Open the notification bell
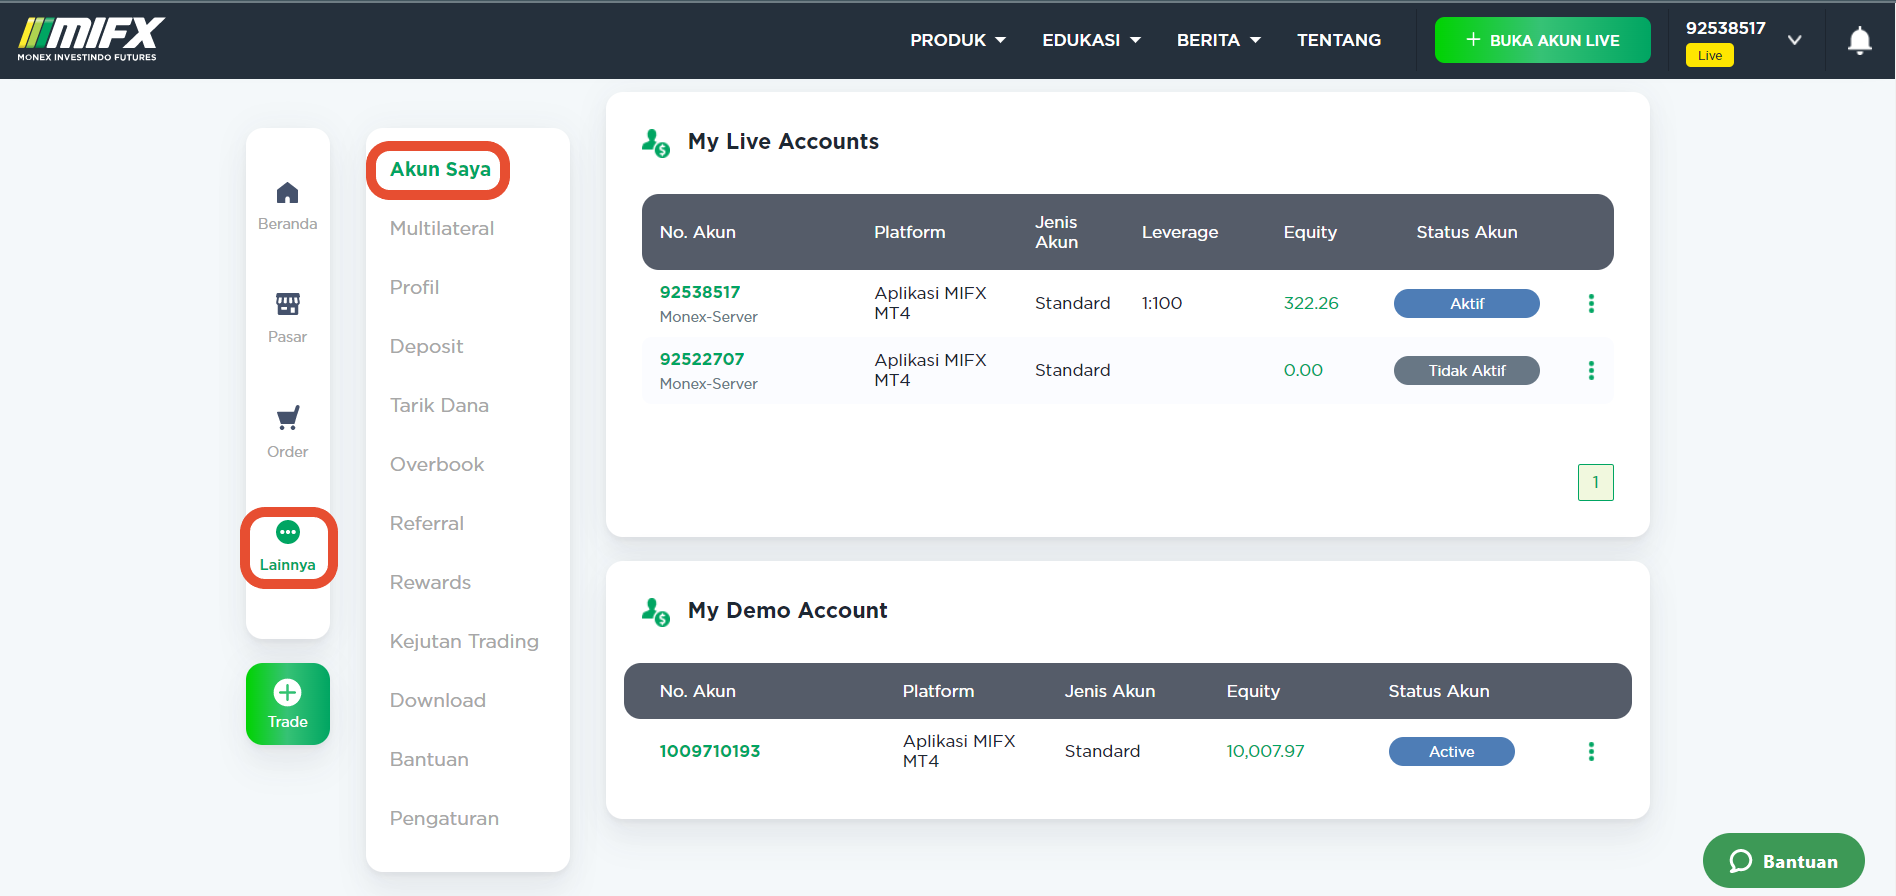 coord(1859,41)
